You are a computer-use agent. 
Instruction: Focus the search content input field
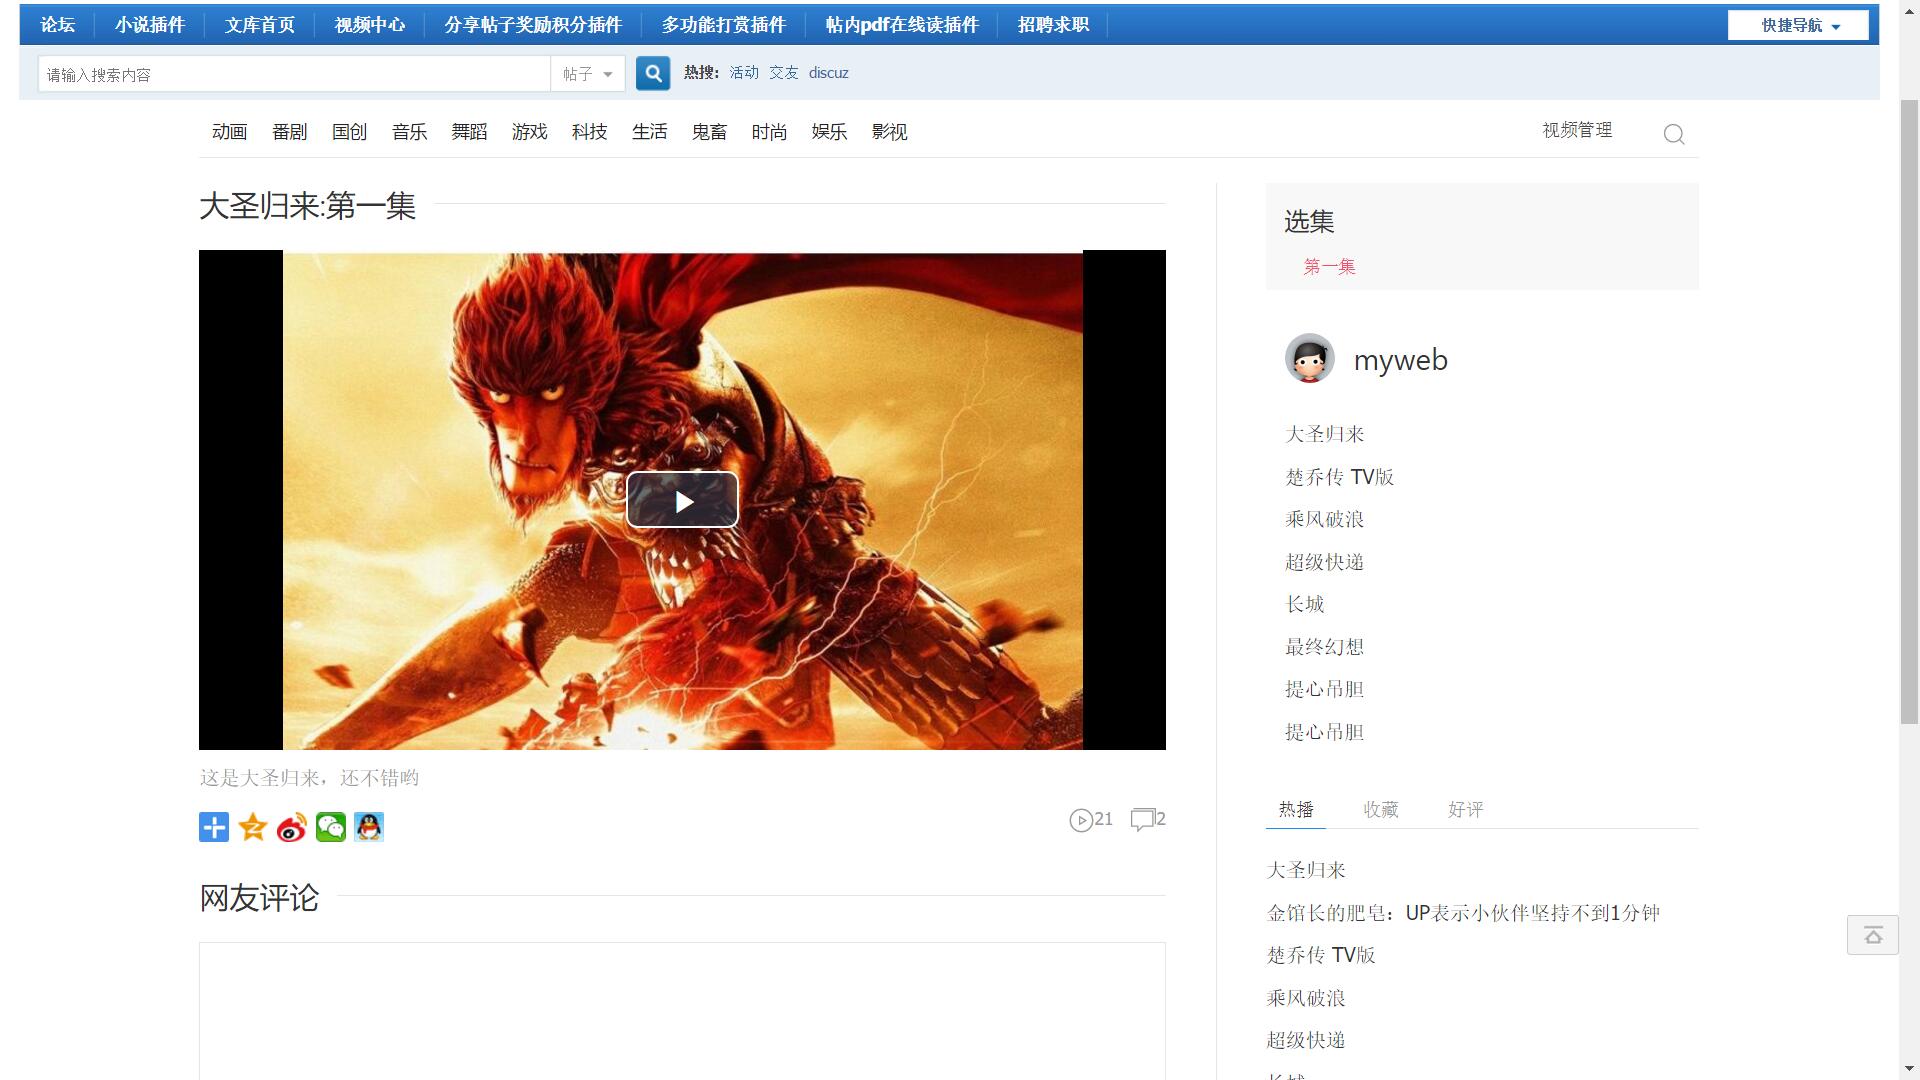tap(295, 74)
